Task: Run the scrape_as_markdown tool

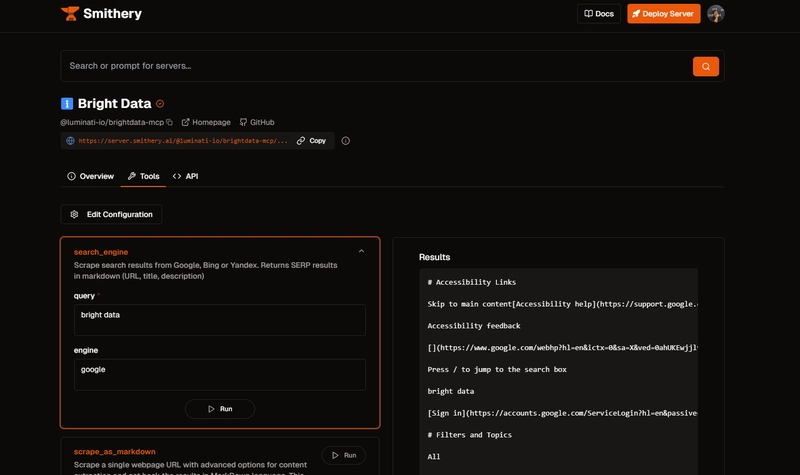Action: pyautogui.click(x=343, y=455)
